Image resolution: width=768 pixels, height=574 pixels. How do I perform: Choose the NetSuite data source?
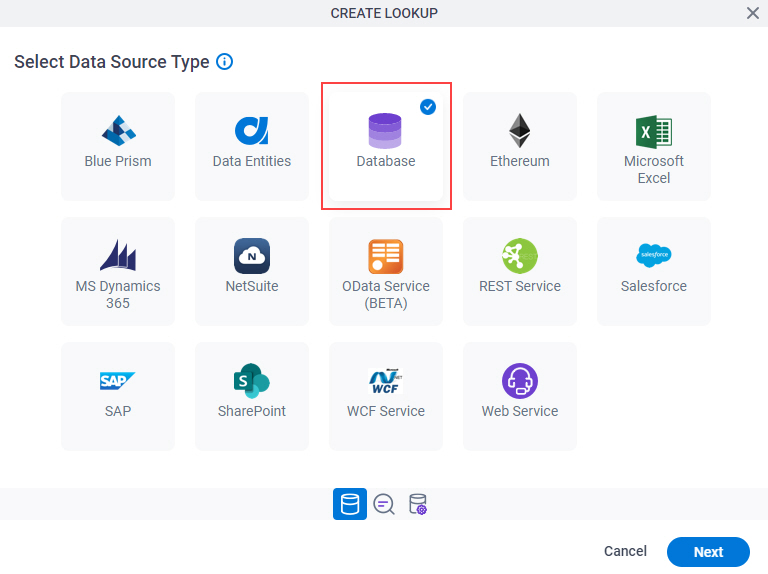pyautogui.click(x=252, y=271)
